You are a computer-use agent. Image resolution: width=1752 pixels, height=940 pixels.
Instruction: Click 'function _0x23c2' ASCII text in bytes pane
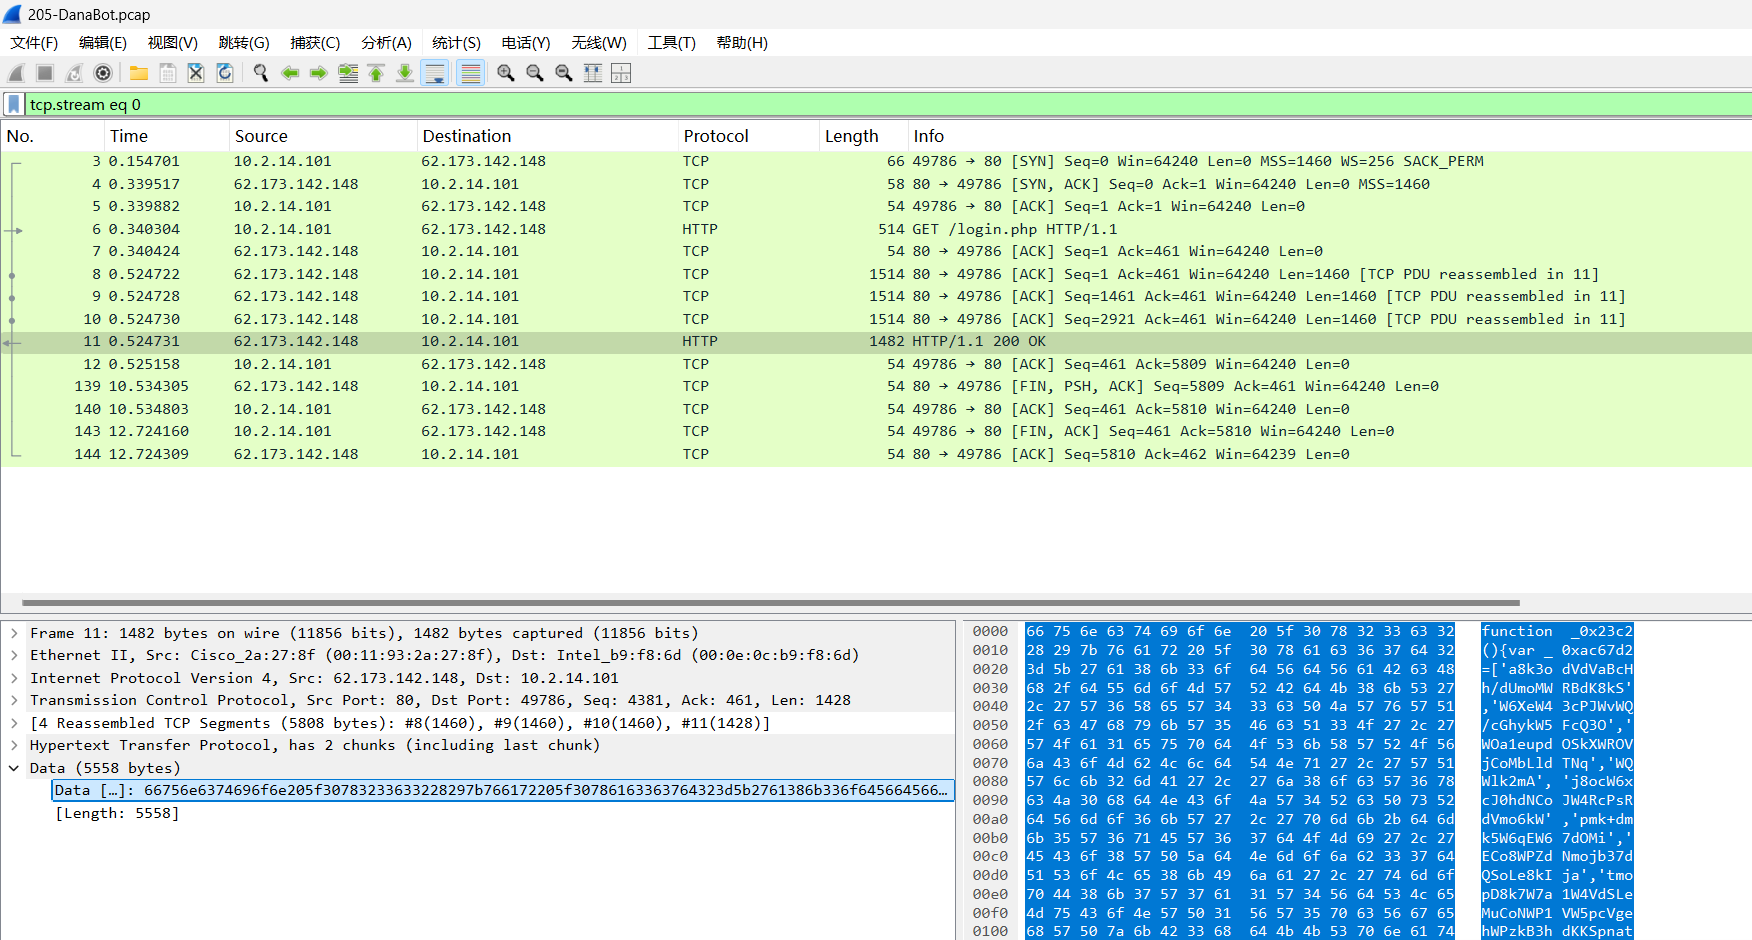click(1557, 631)
